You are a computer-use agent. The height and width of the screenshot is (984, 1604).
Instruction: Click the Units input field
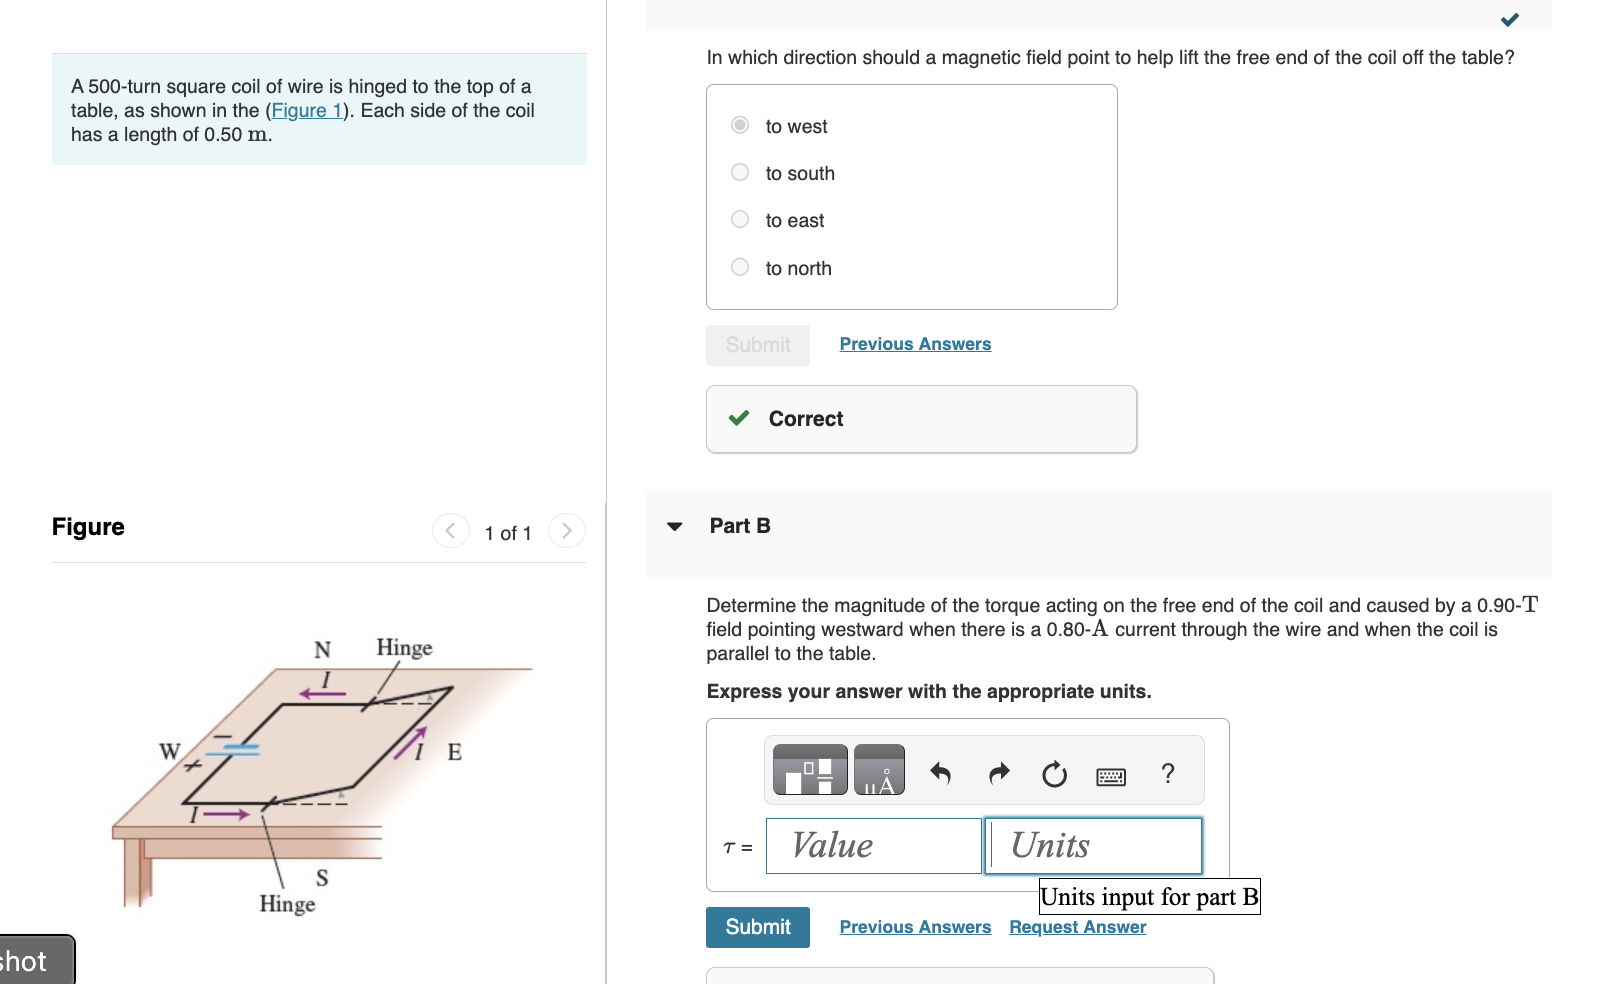coord(1093,845)
